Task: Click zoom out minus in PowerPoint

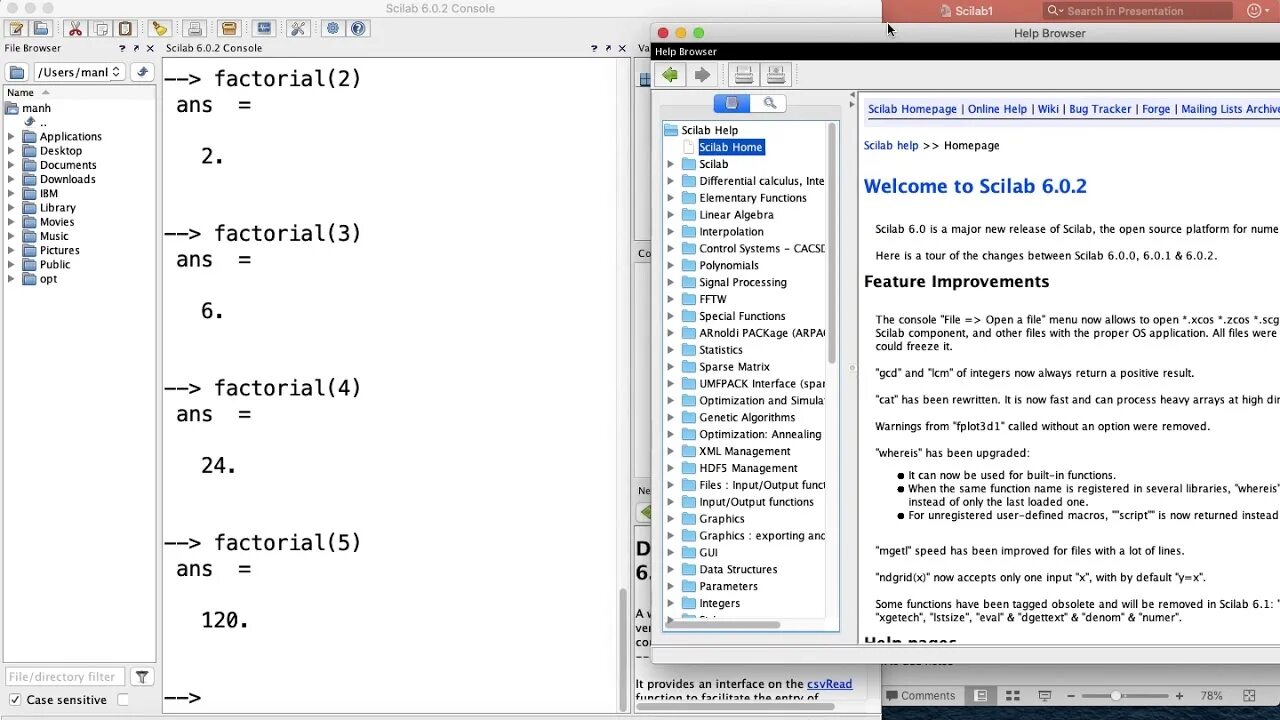Action: (x=1072, y=696)
